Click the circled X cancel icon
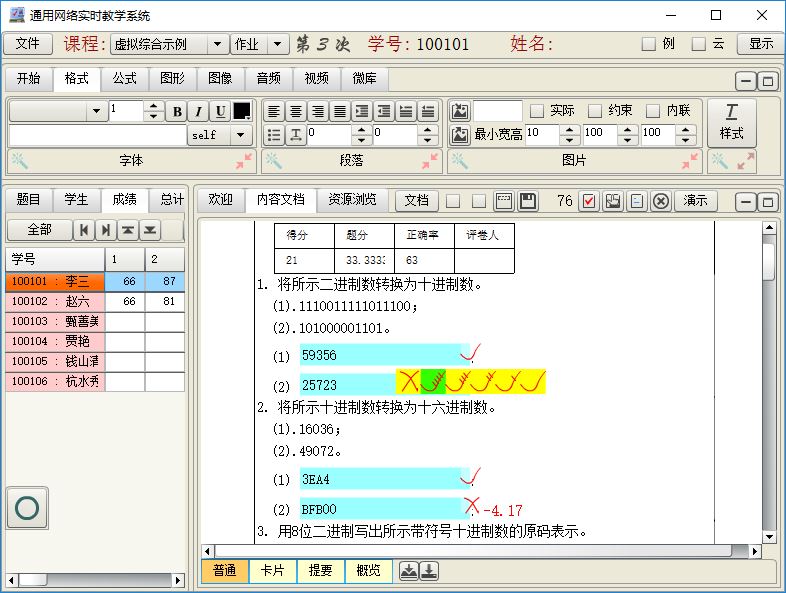This screenshot has width=786, height=593. [661, 201]
